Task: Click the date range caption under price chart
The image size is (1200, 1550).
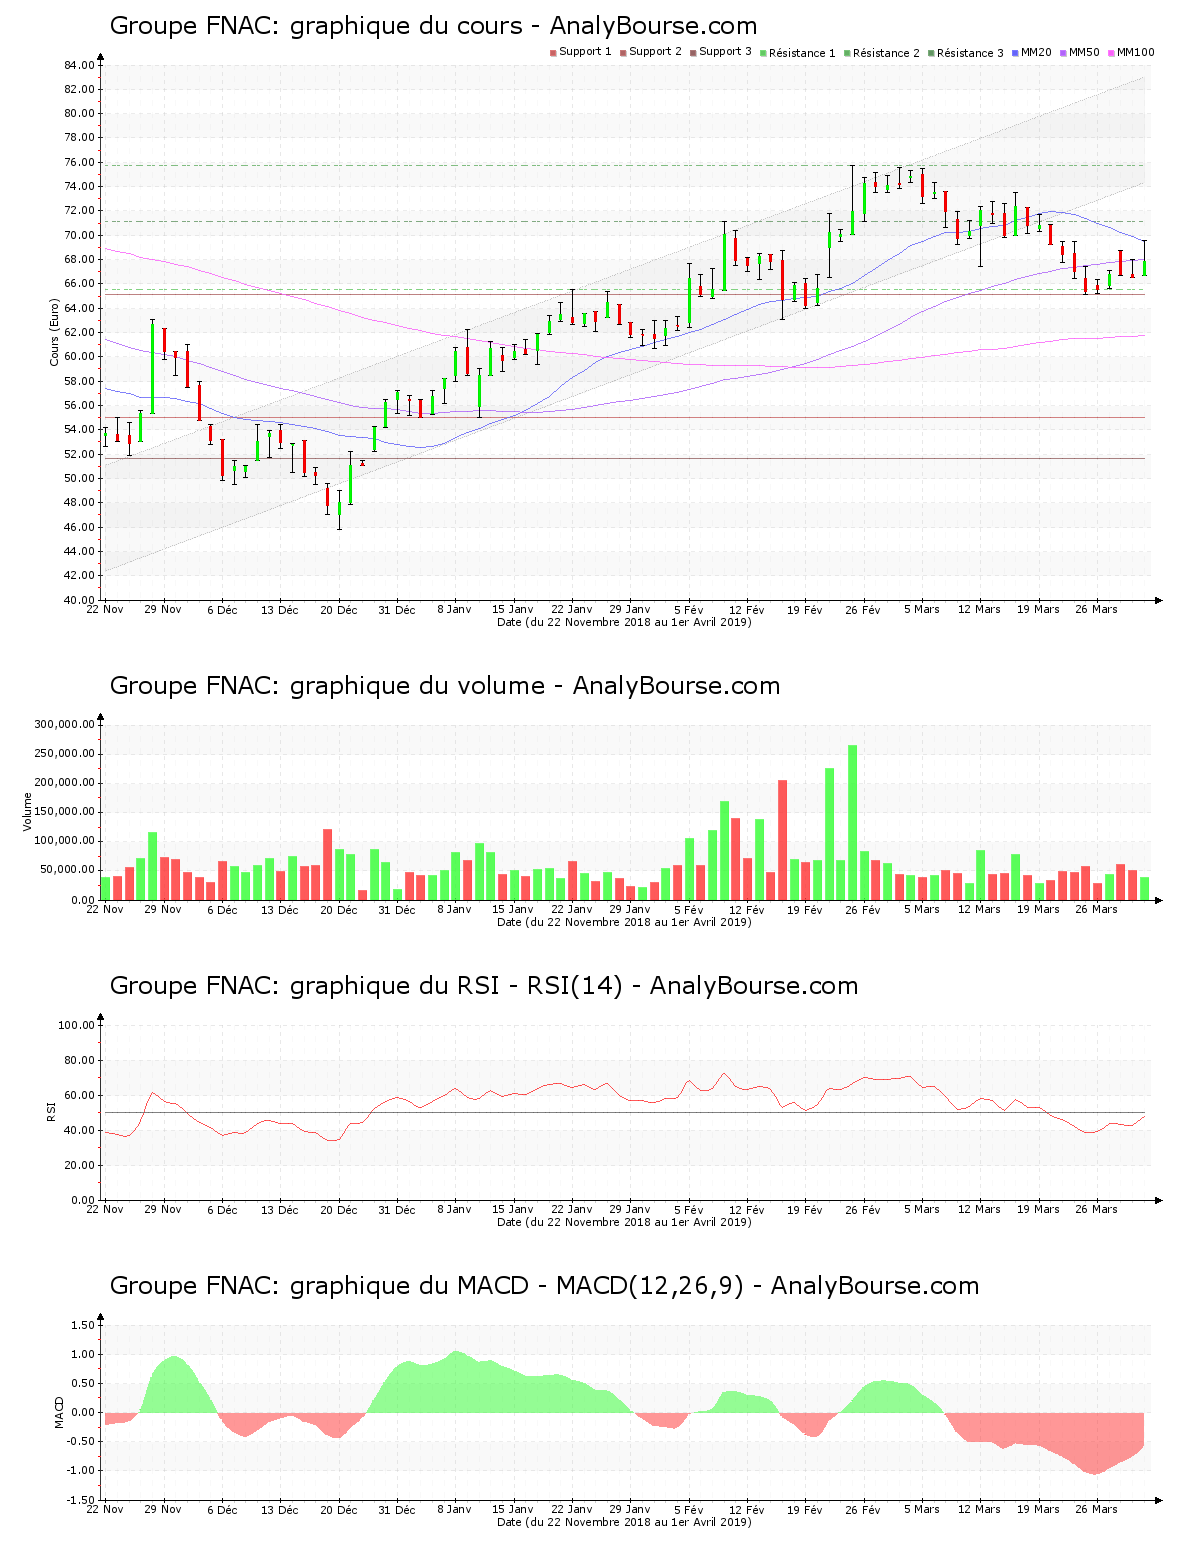Action: pyautogui.click(x=624, y=622)
